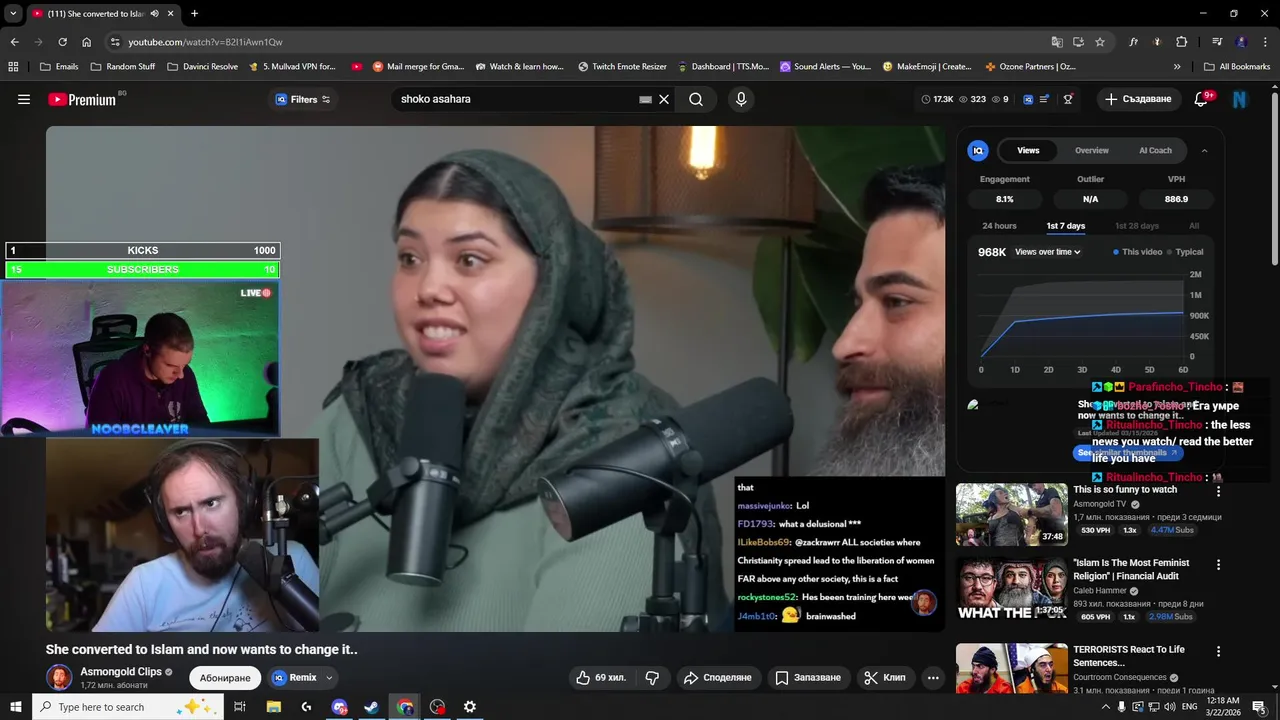Open vidIQ icon in the stats bar
The height and width of the screenshot is (720, 1280).
tap(1028, 99)
